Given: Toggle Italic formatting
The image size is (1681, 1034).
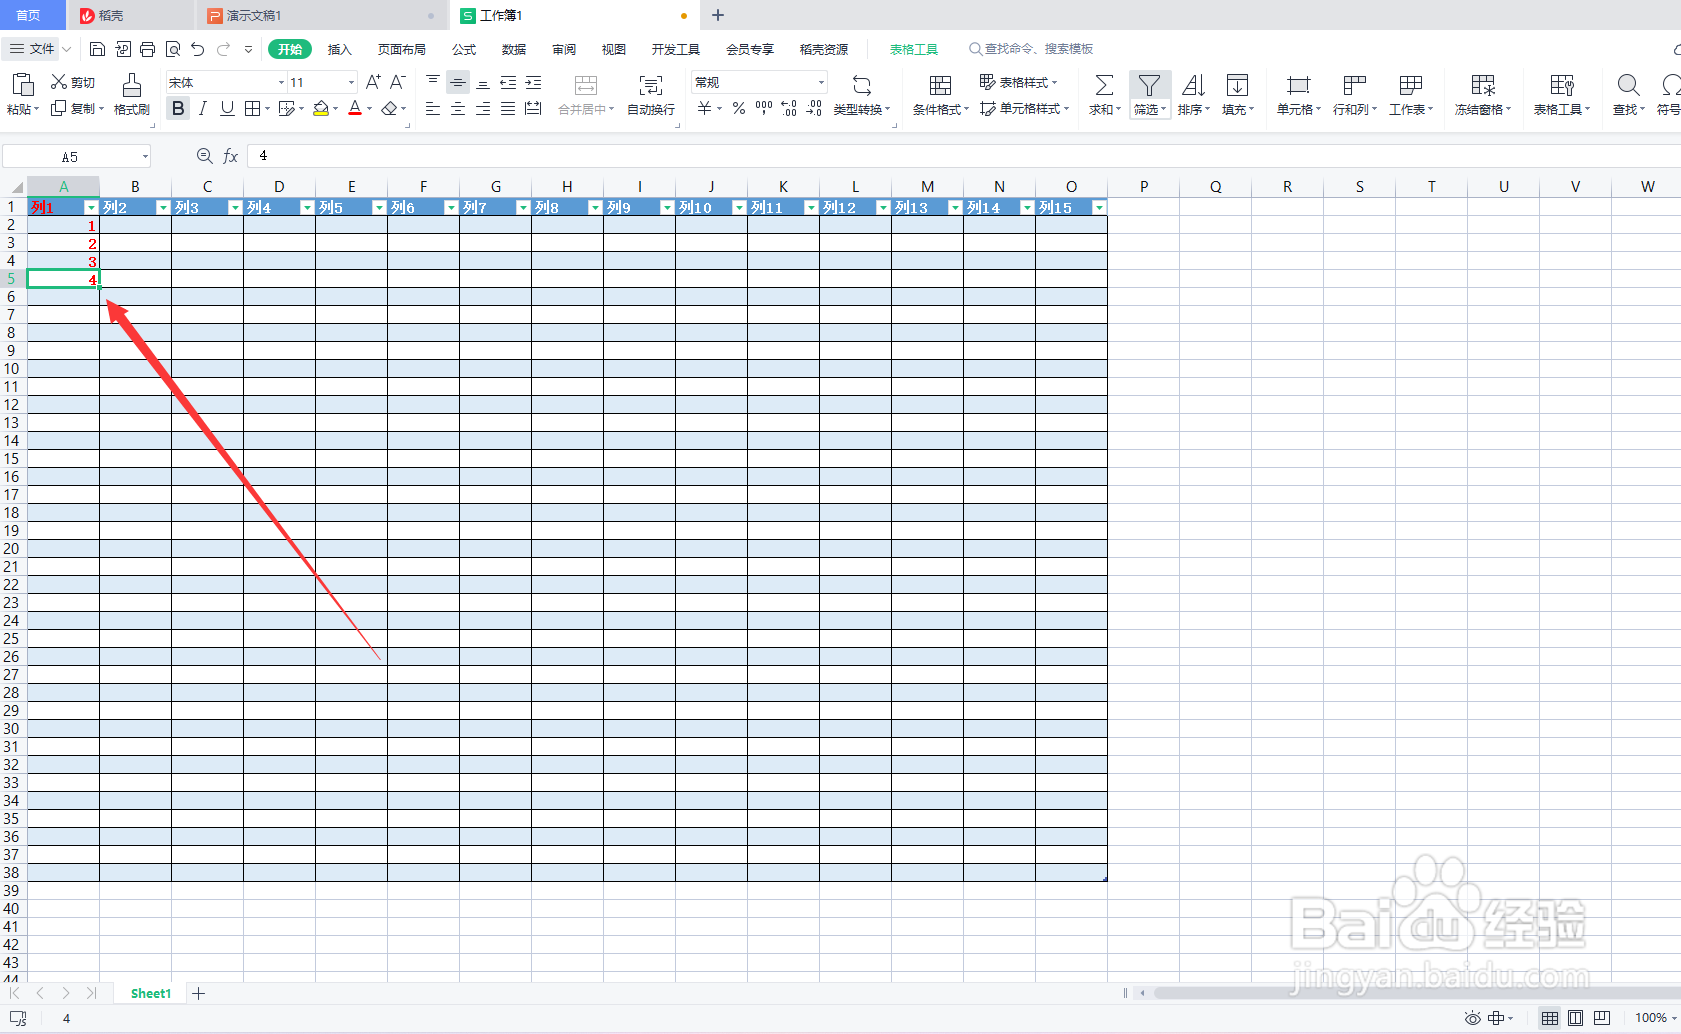Looking at the screenshot, I should click(x=203, y=108).
